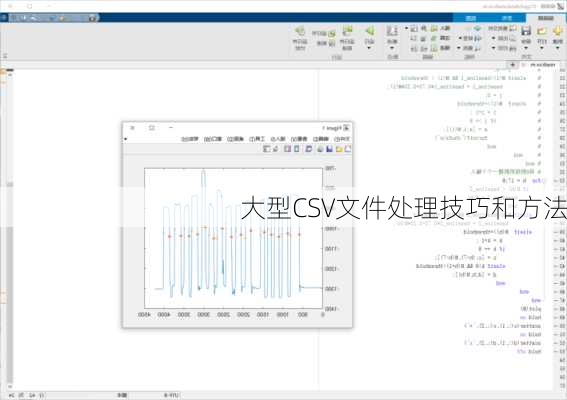
Task: Open Edit menu in the figure window
Action: coord(321,139)
